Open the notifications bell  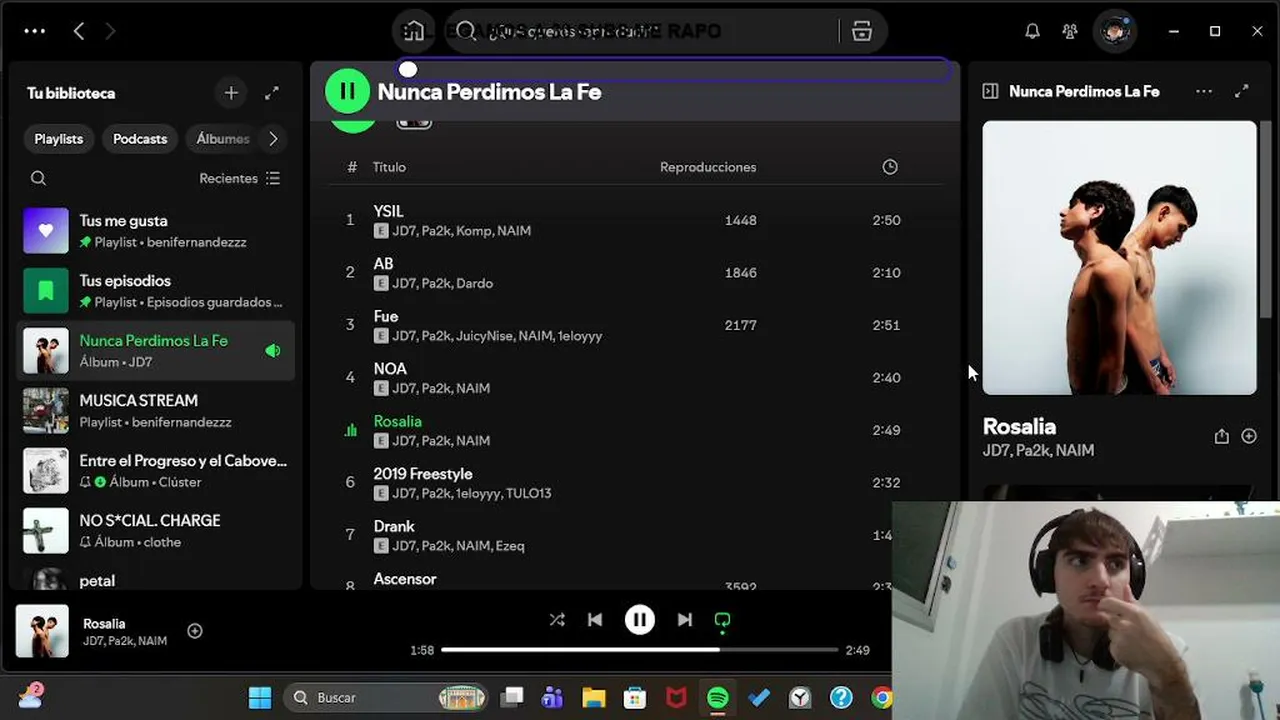[1032, 31]
